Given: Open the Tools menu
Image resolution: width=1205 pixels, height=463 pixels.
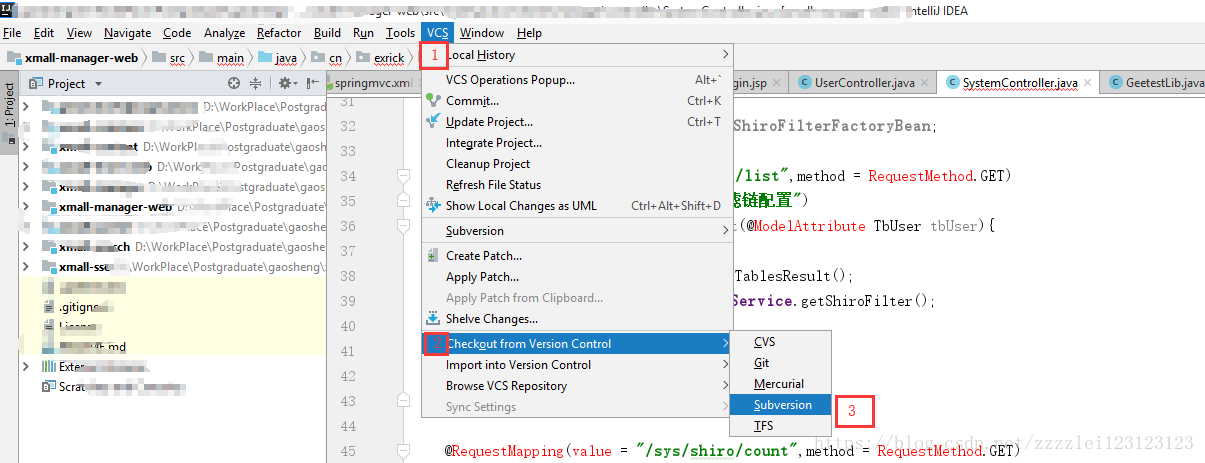Looking at the screenshot, I should tap(400, 33).
